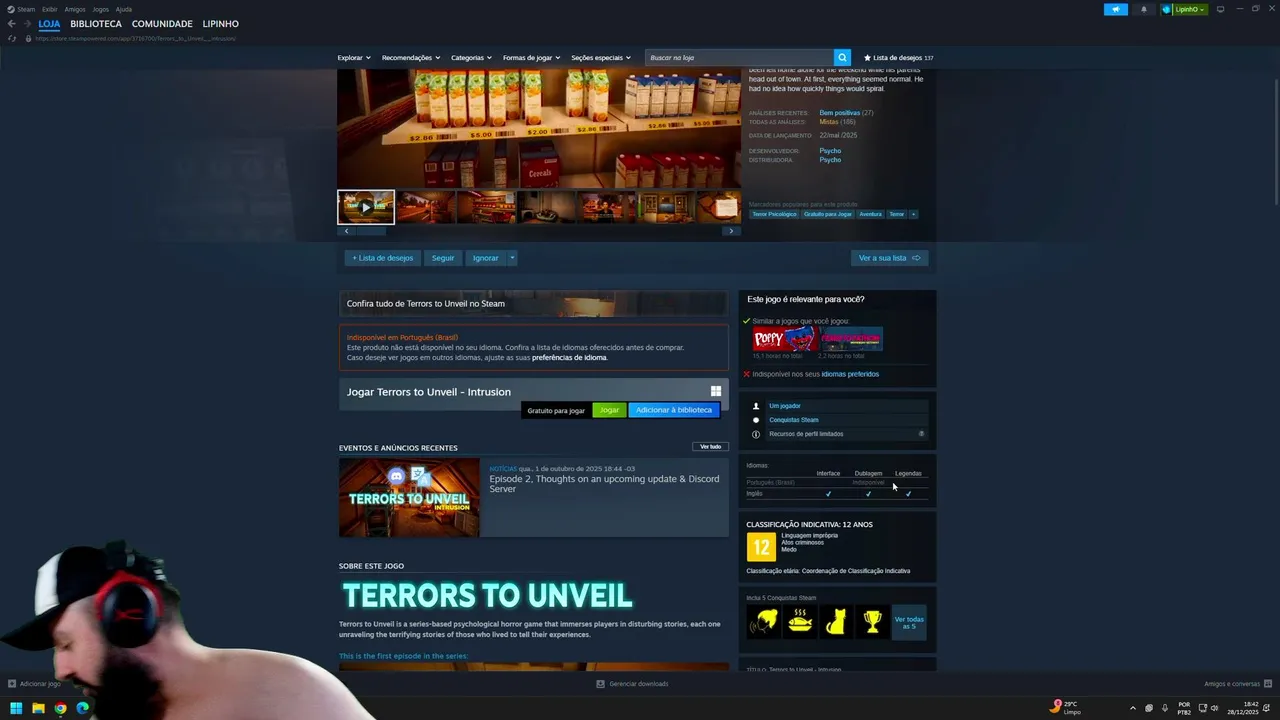Open the Exibir menu
Image resolution: width=1280 pixels, height=720 pixels.
[50, 9]
